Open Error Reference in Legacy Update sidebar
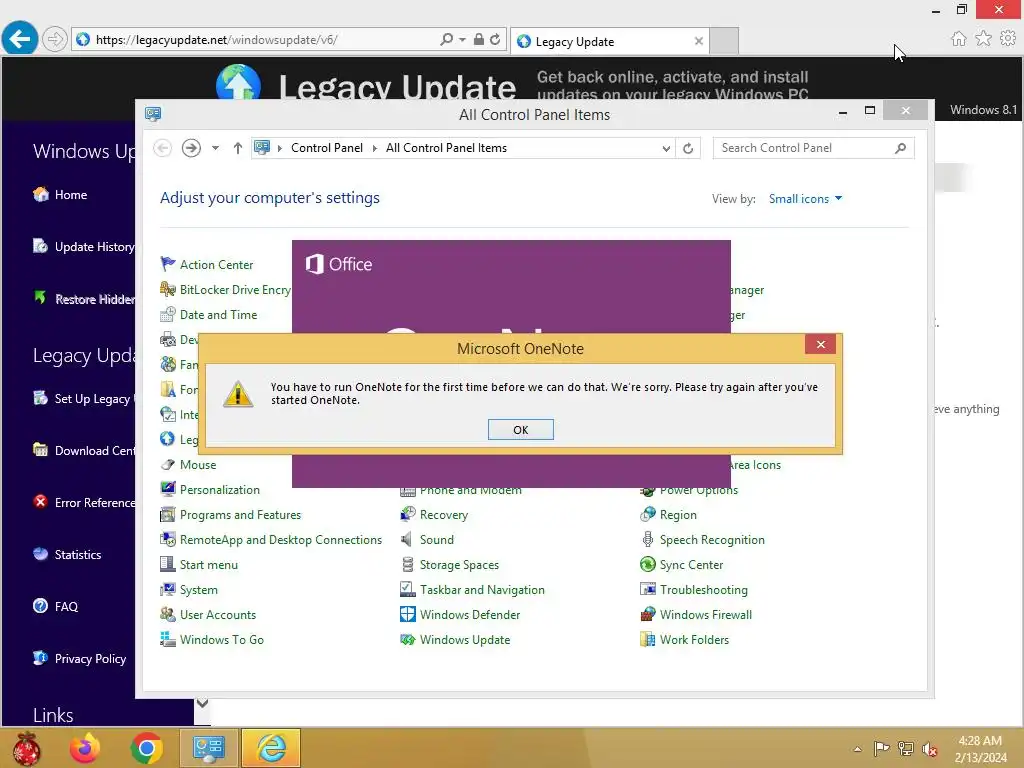 pos(84,502)
